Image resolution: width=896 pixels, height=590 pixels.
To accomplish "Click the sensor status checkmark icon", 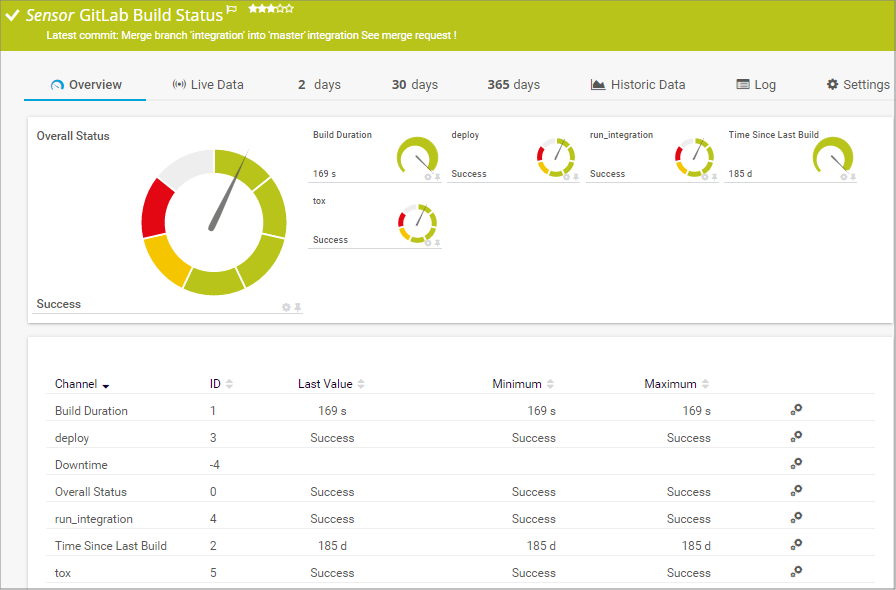I will point(12,16).
